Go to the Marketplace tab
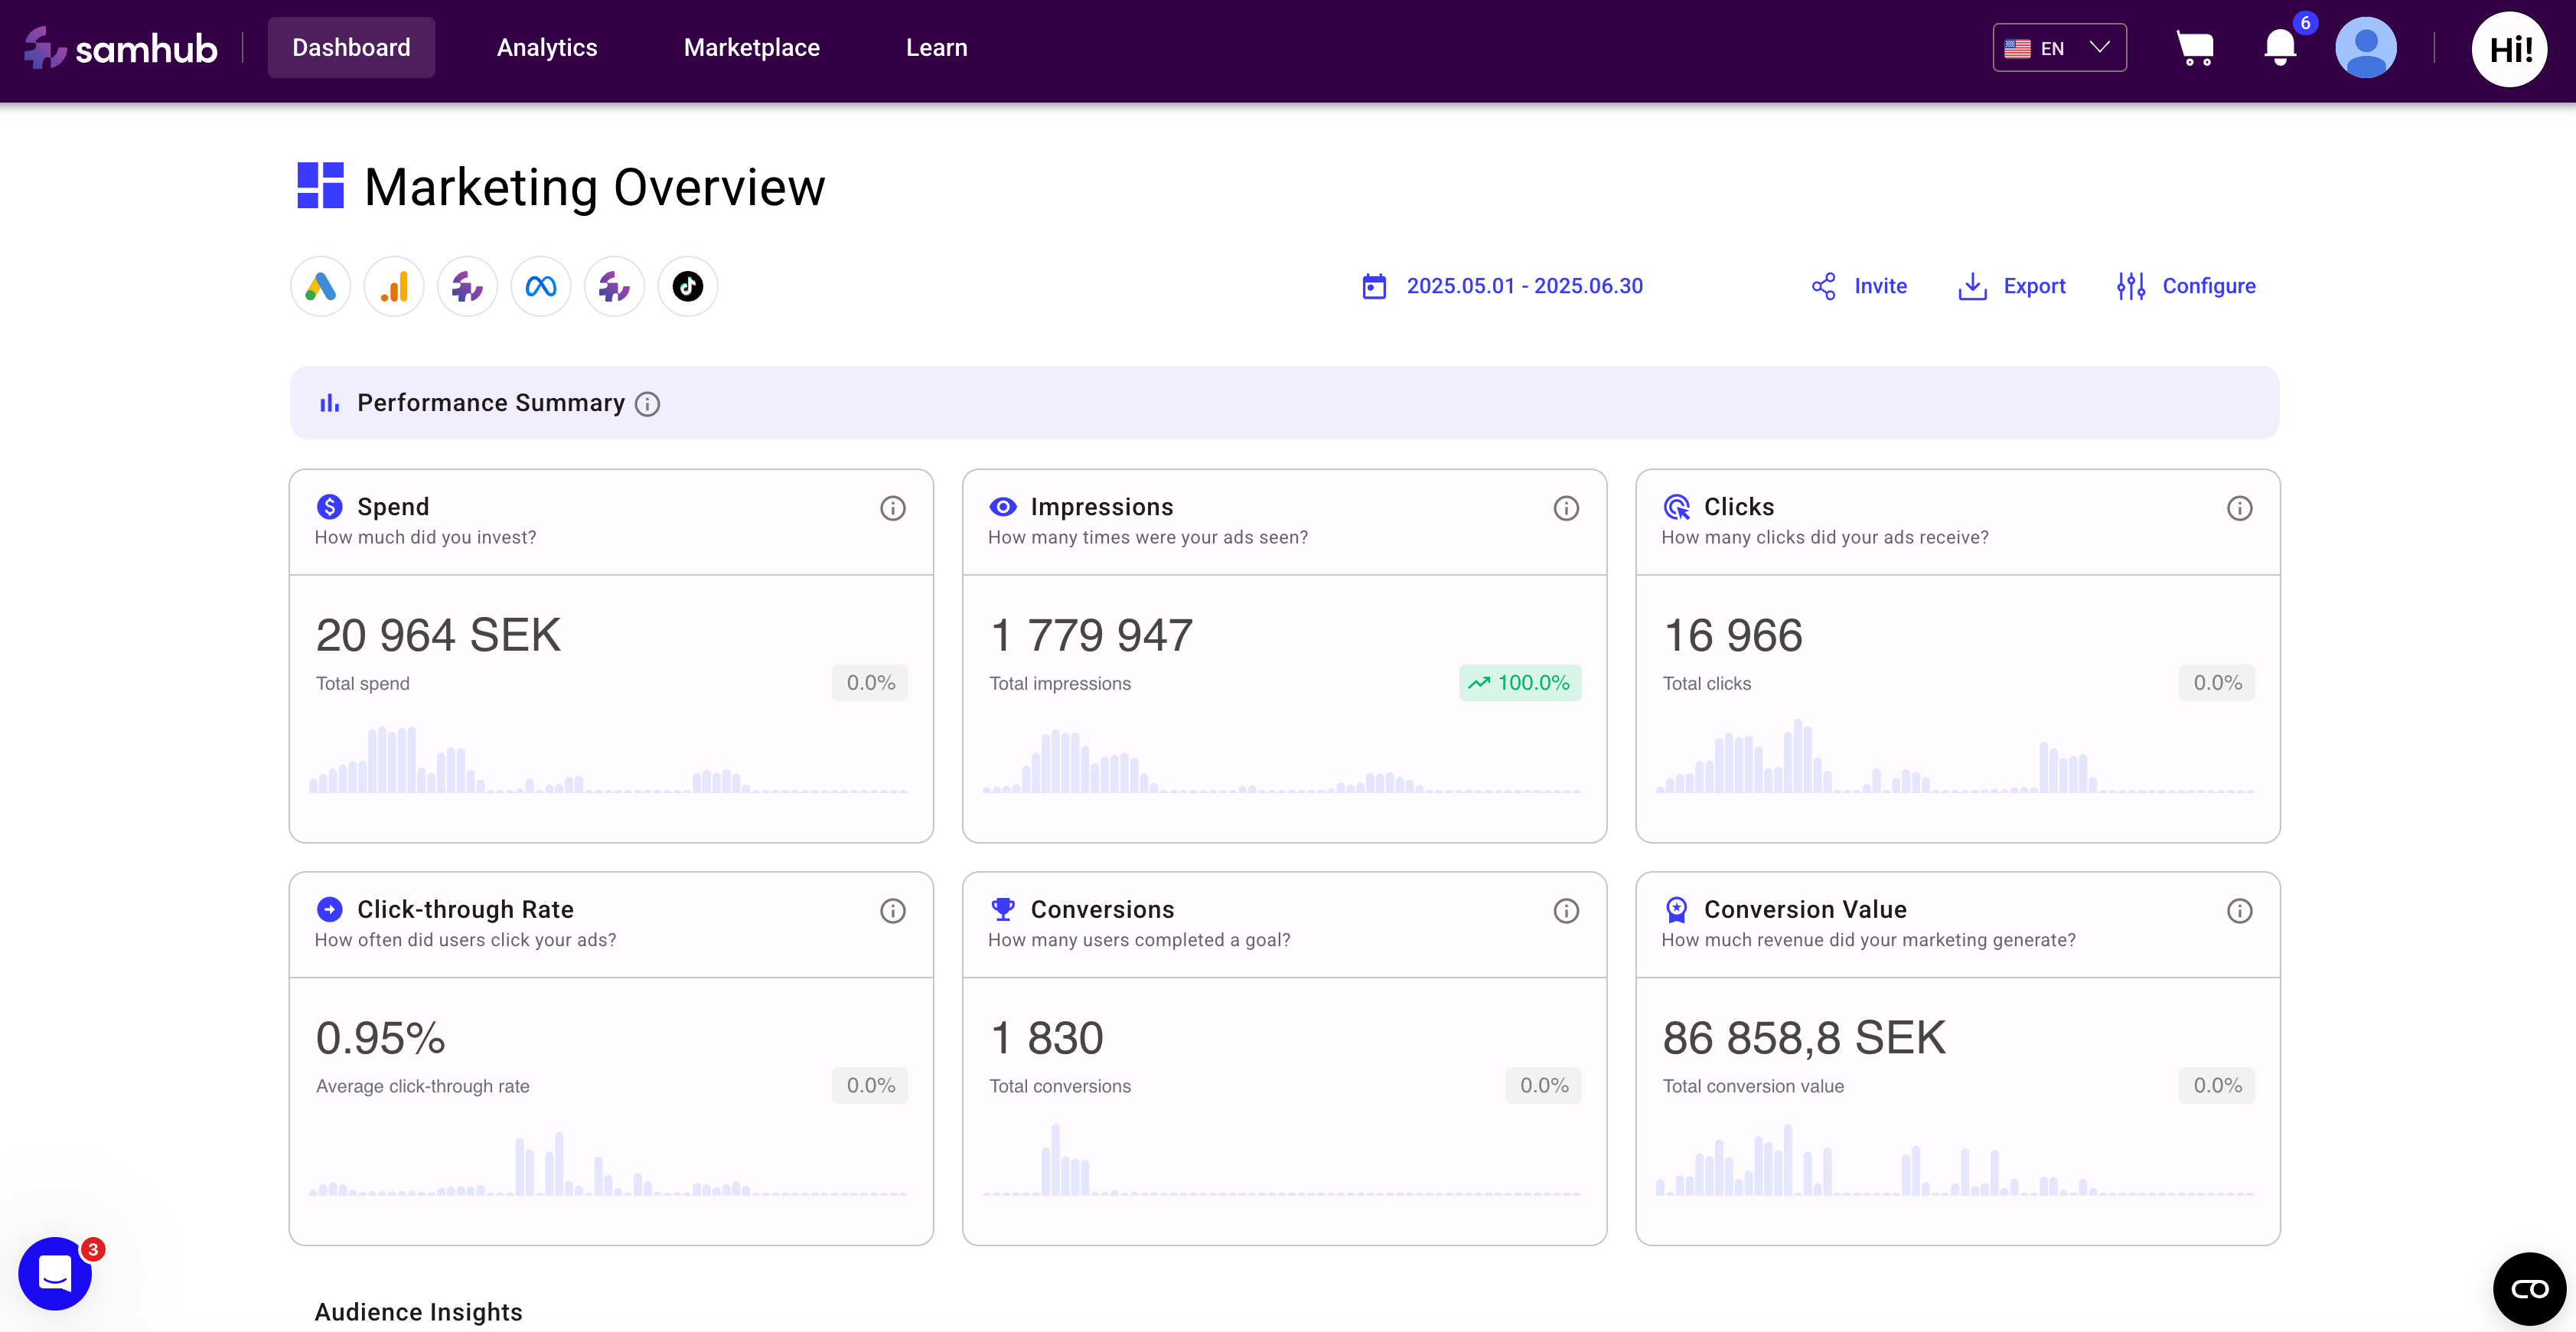Image resolution: width=2576 pixels, height=1332 pixels. click(751, 48)
